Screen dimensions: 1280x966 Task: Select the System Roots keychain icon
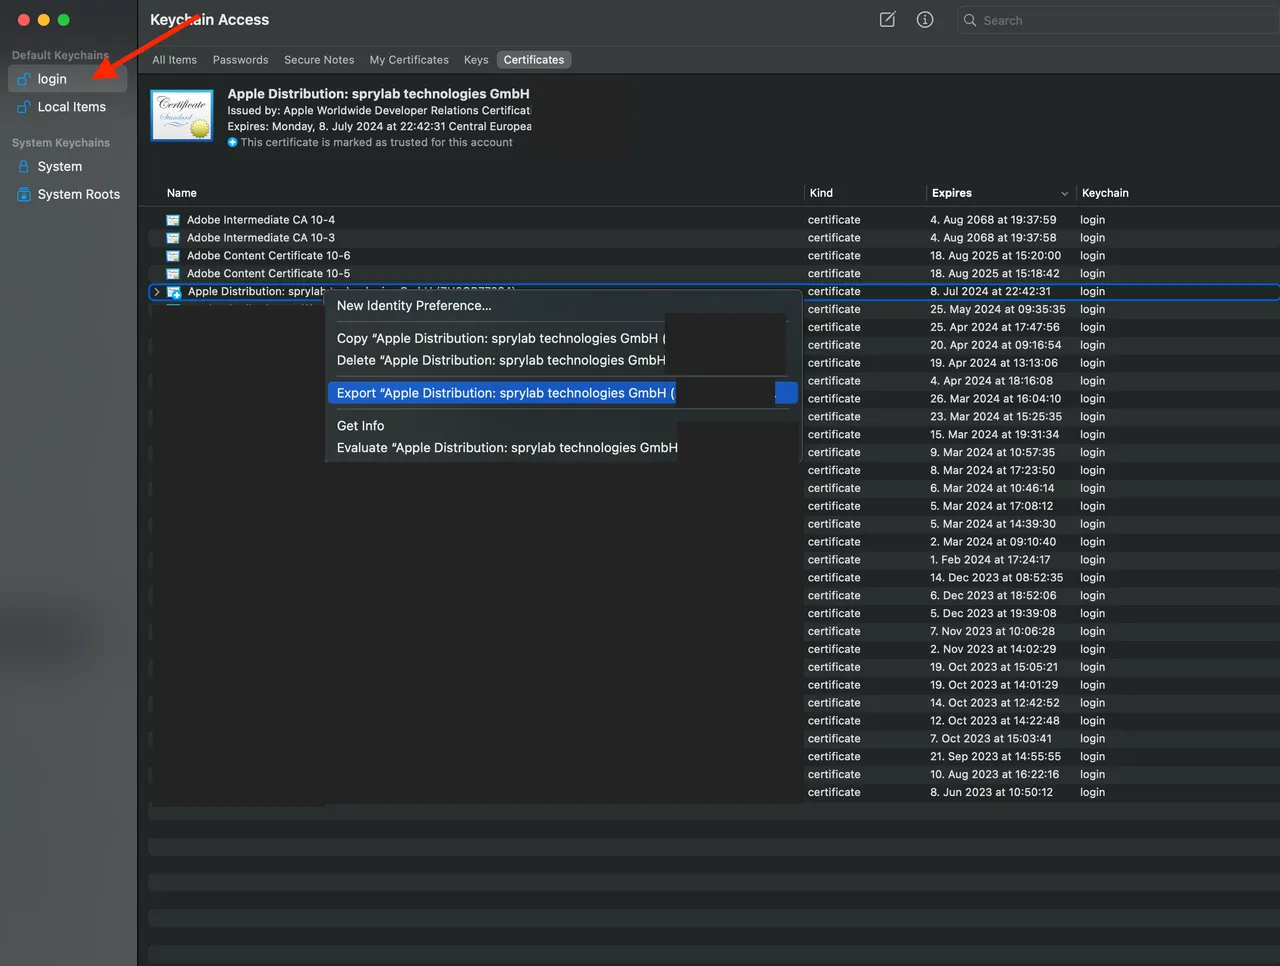tap(22, 194)
